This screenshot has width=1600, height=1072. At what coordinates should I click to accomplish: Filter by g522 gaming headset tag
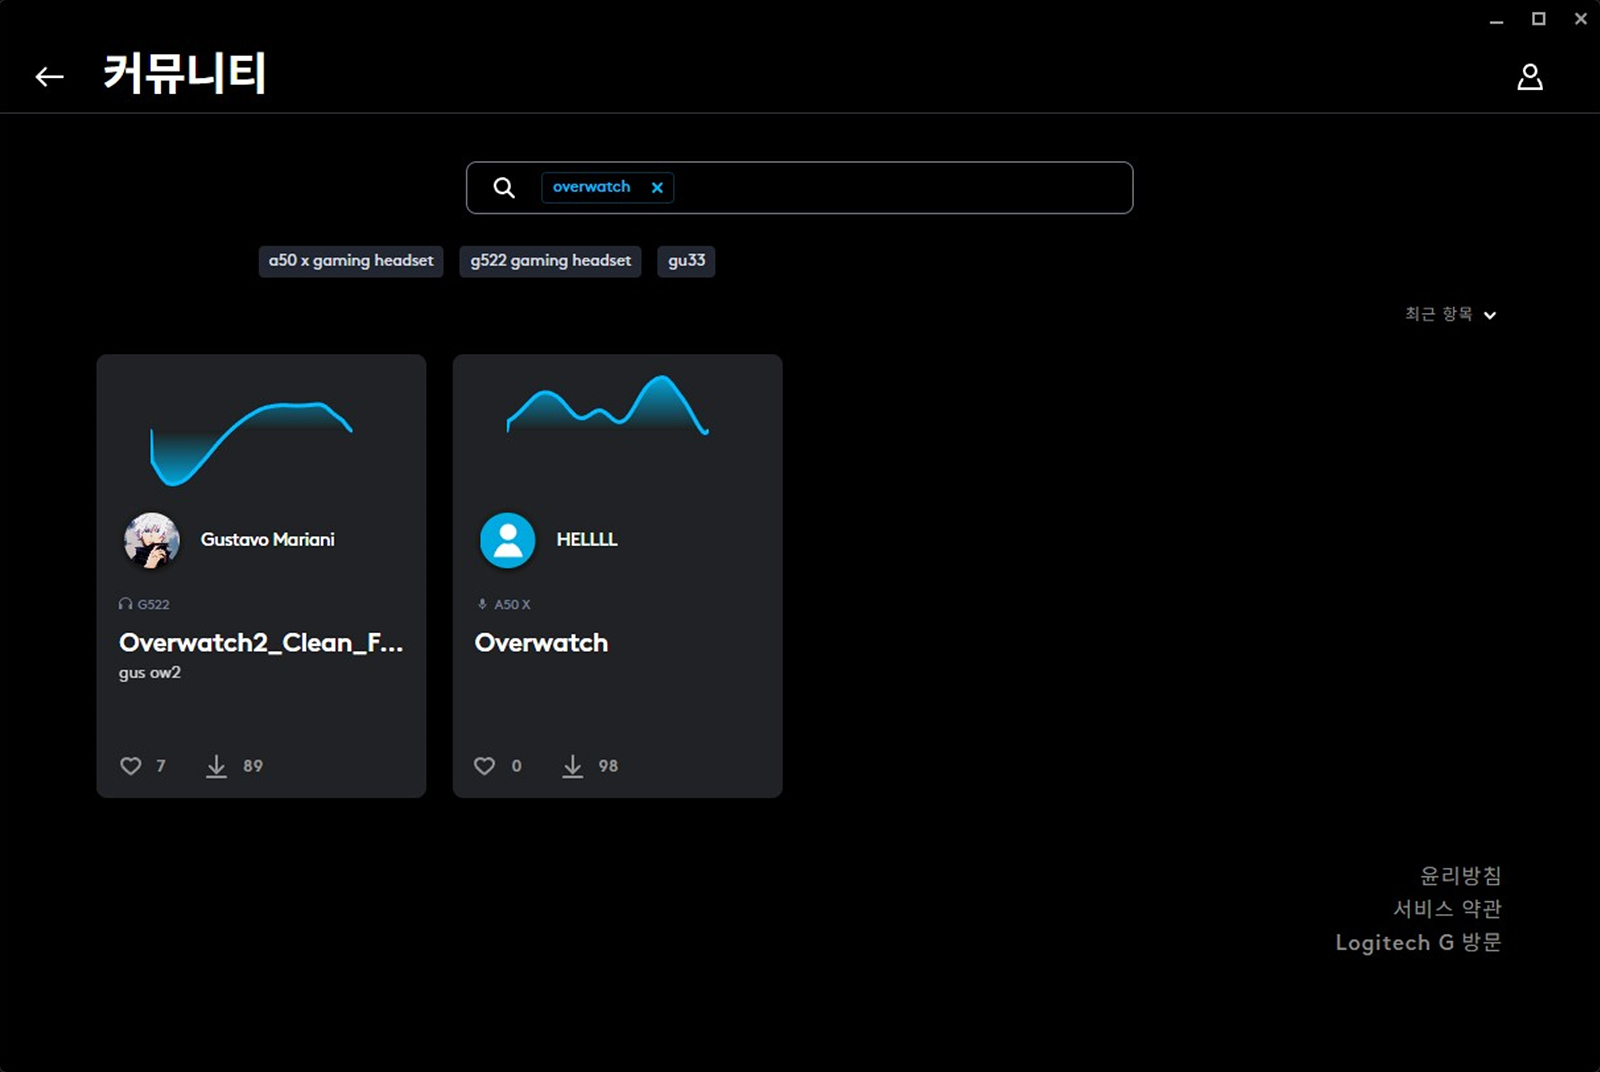coord(550,261)
